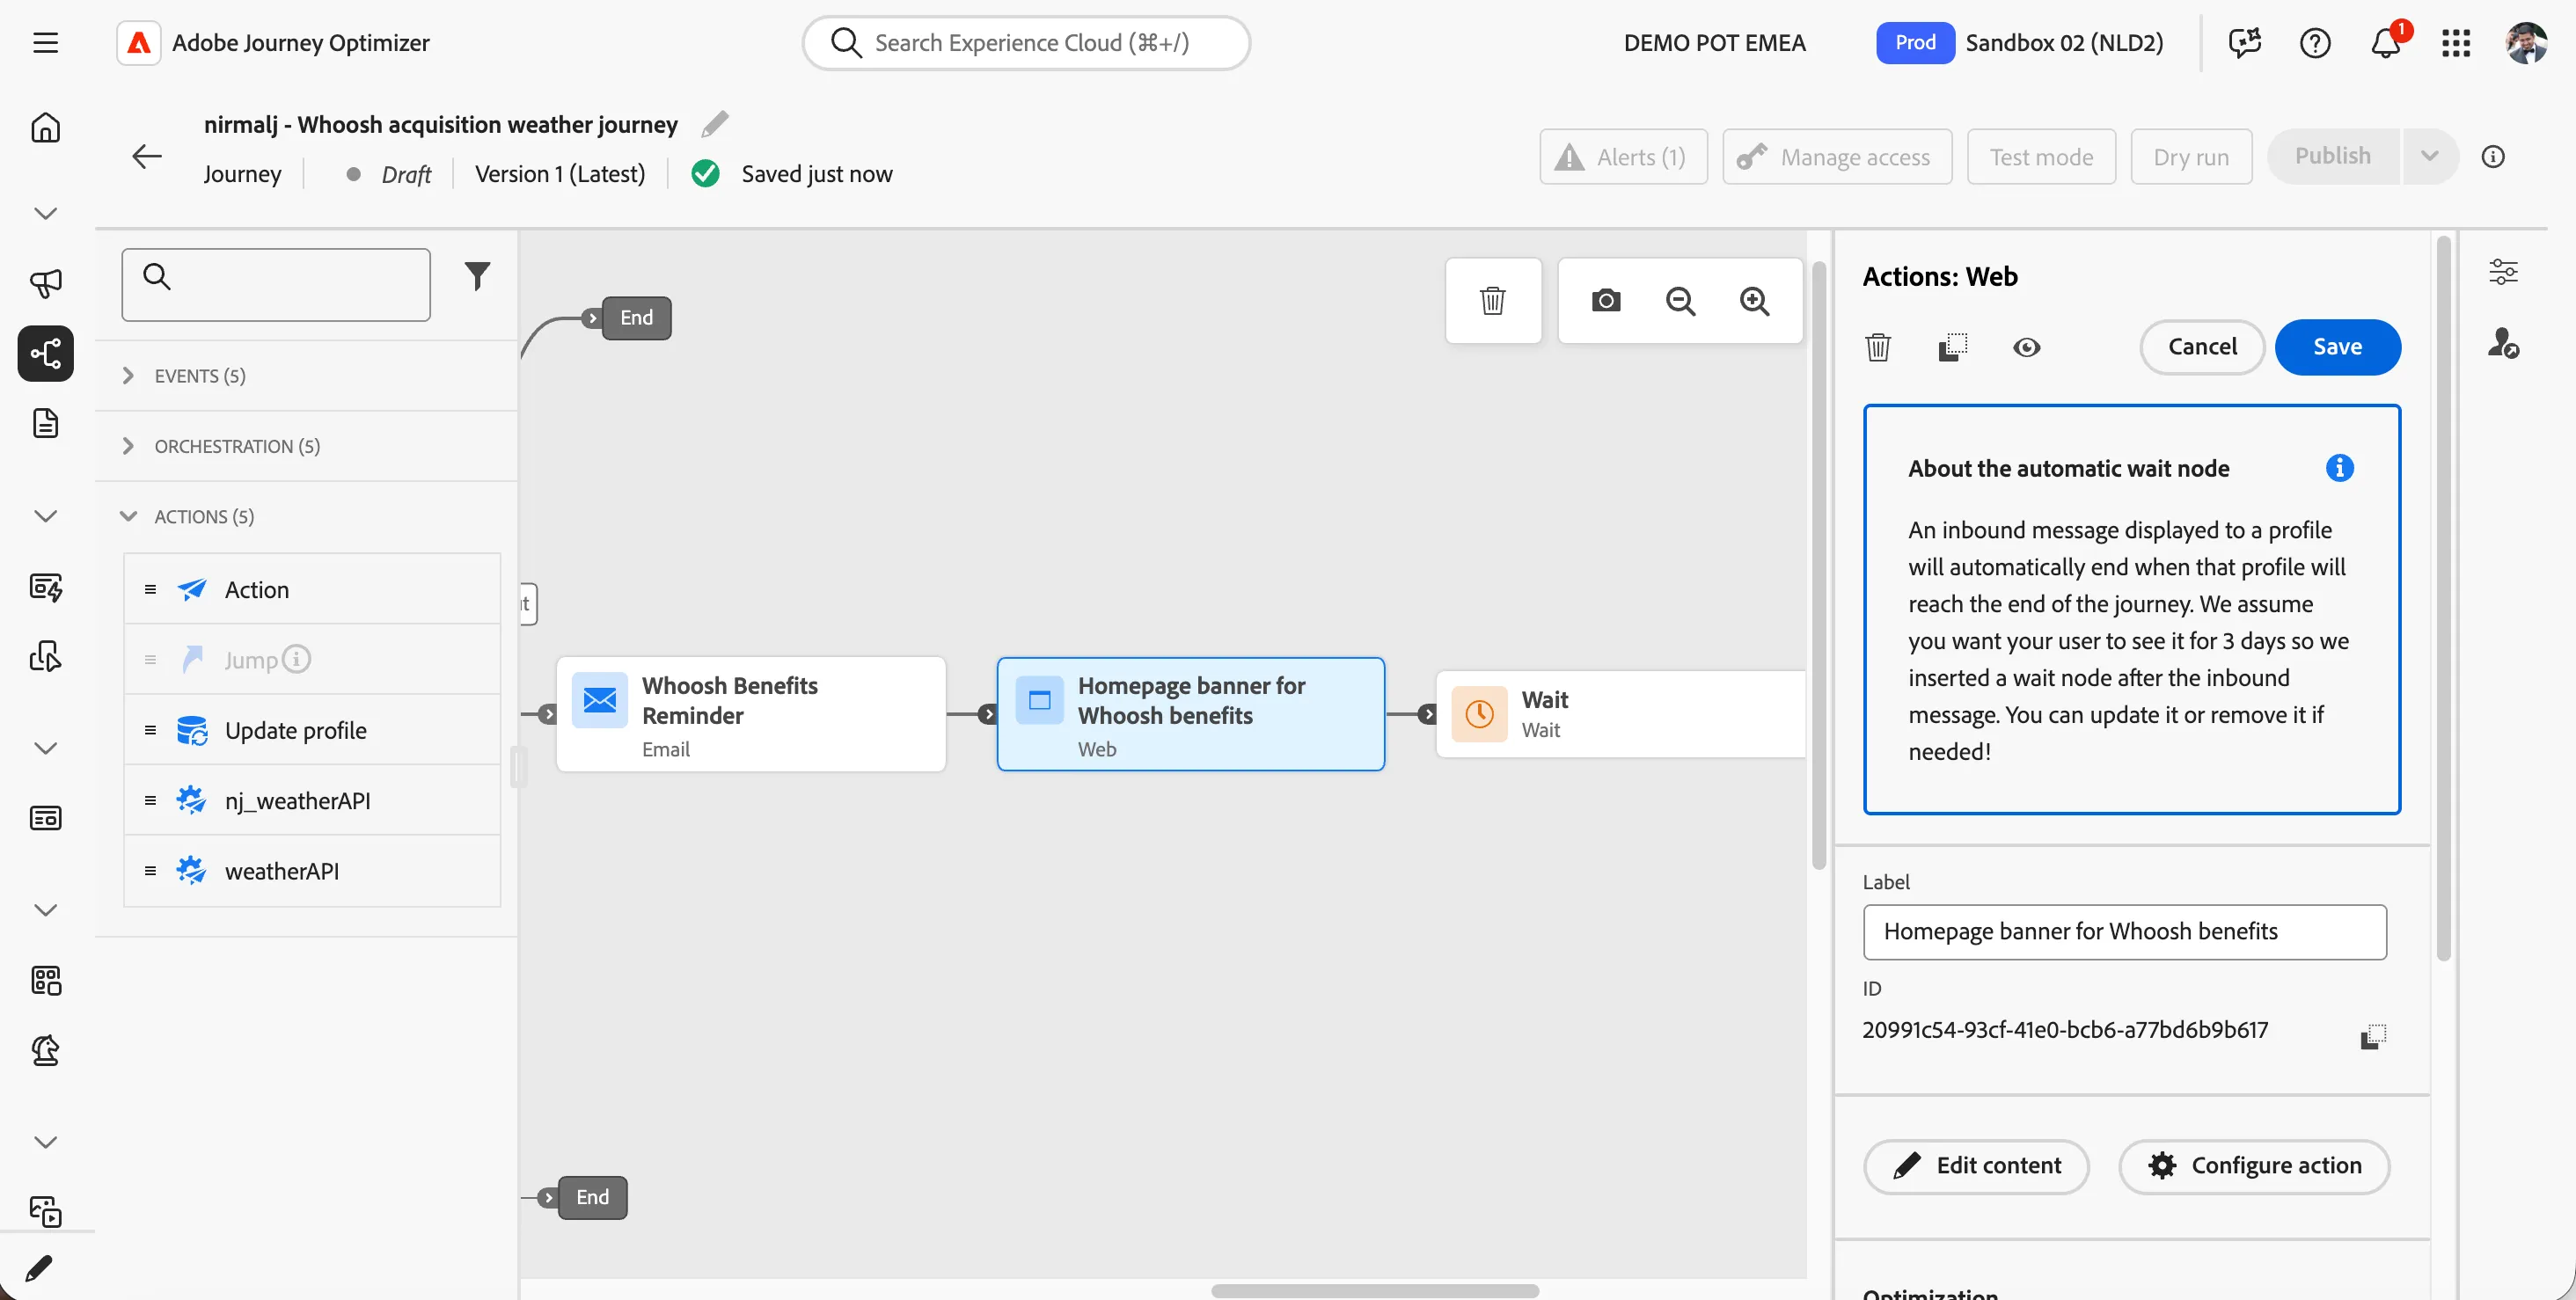Viewport: 2576px width, 1300px height.
Task: Click the Label input field
Action: click(x=2124, y=932)
